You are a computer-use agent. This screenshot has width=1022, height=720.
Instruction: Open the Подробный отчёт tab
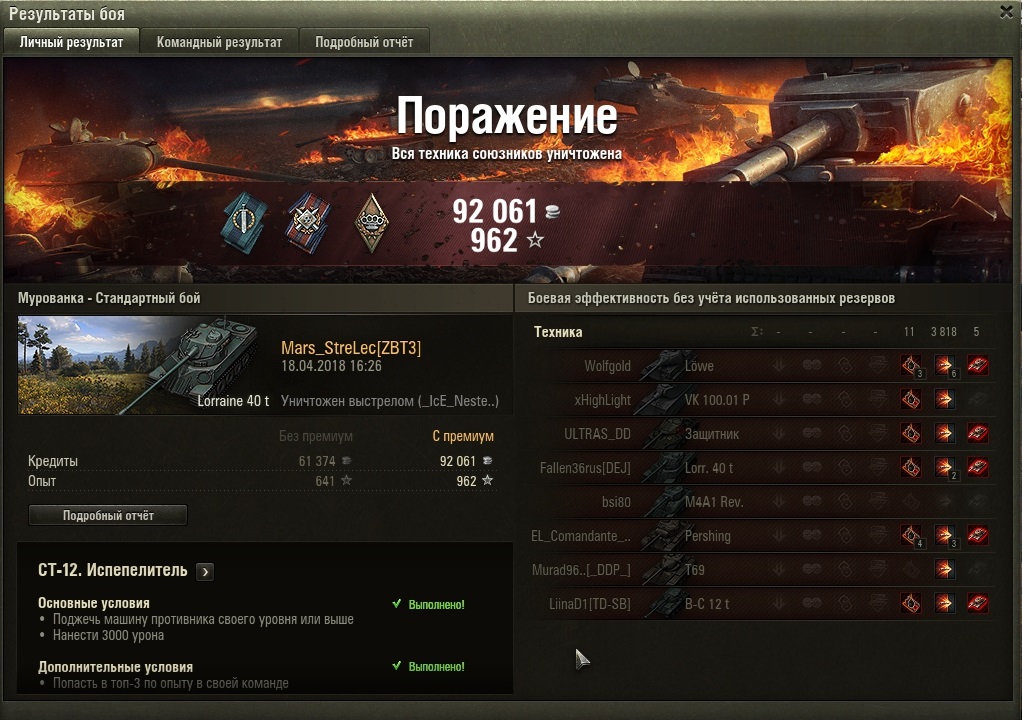tap(364, 42)
